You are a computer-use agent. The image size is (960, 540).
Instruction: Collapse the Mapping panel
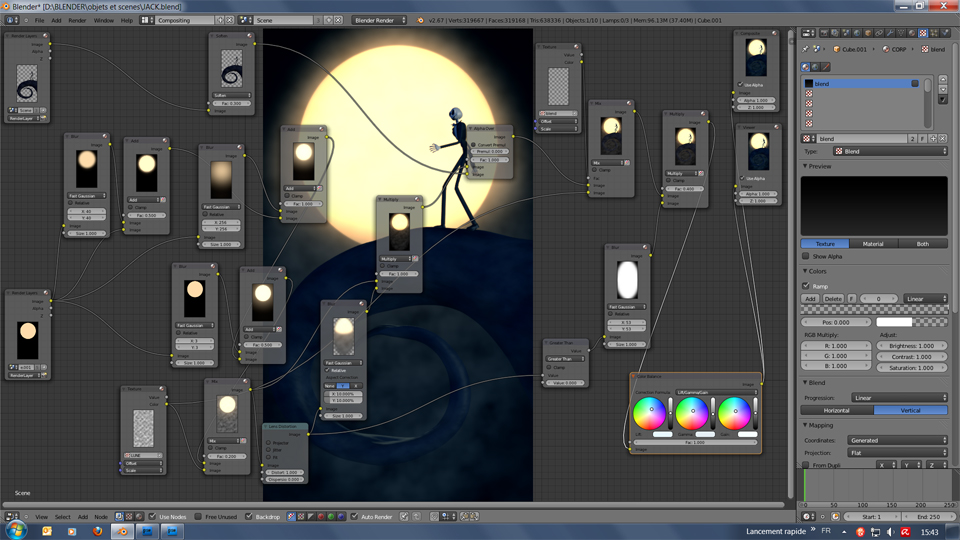coord(805,425)
